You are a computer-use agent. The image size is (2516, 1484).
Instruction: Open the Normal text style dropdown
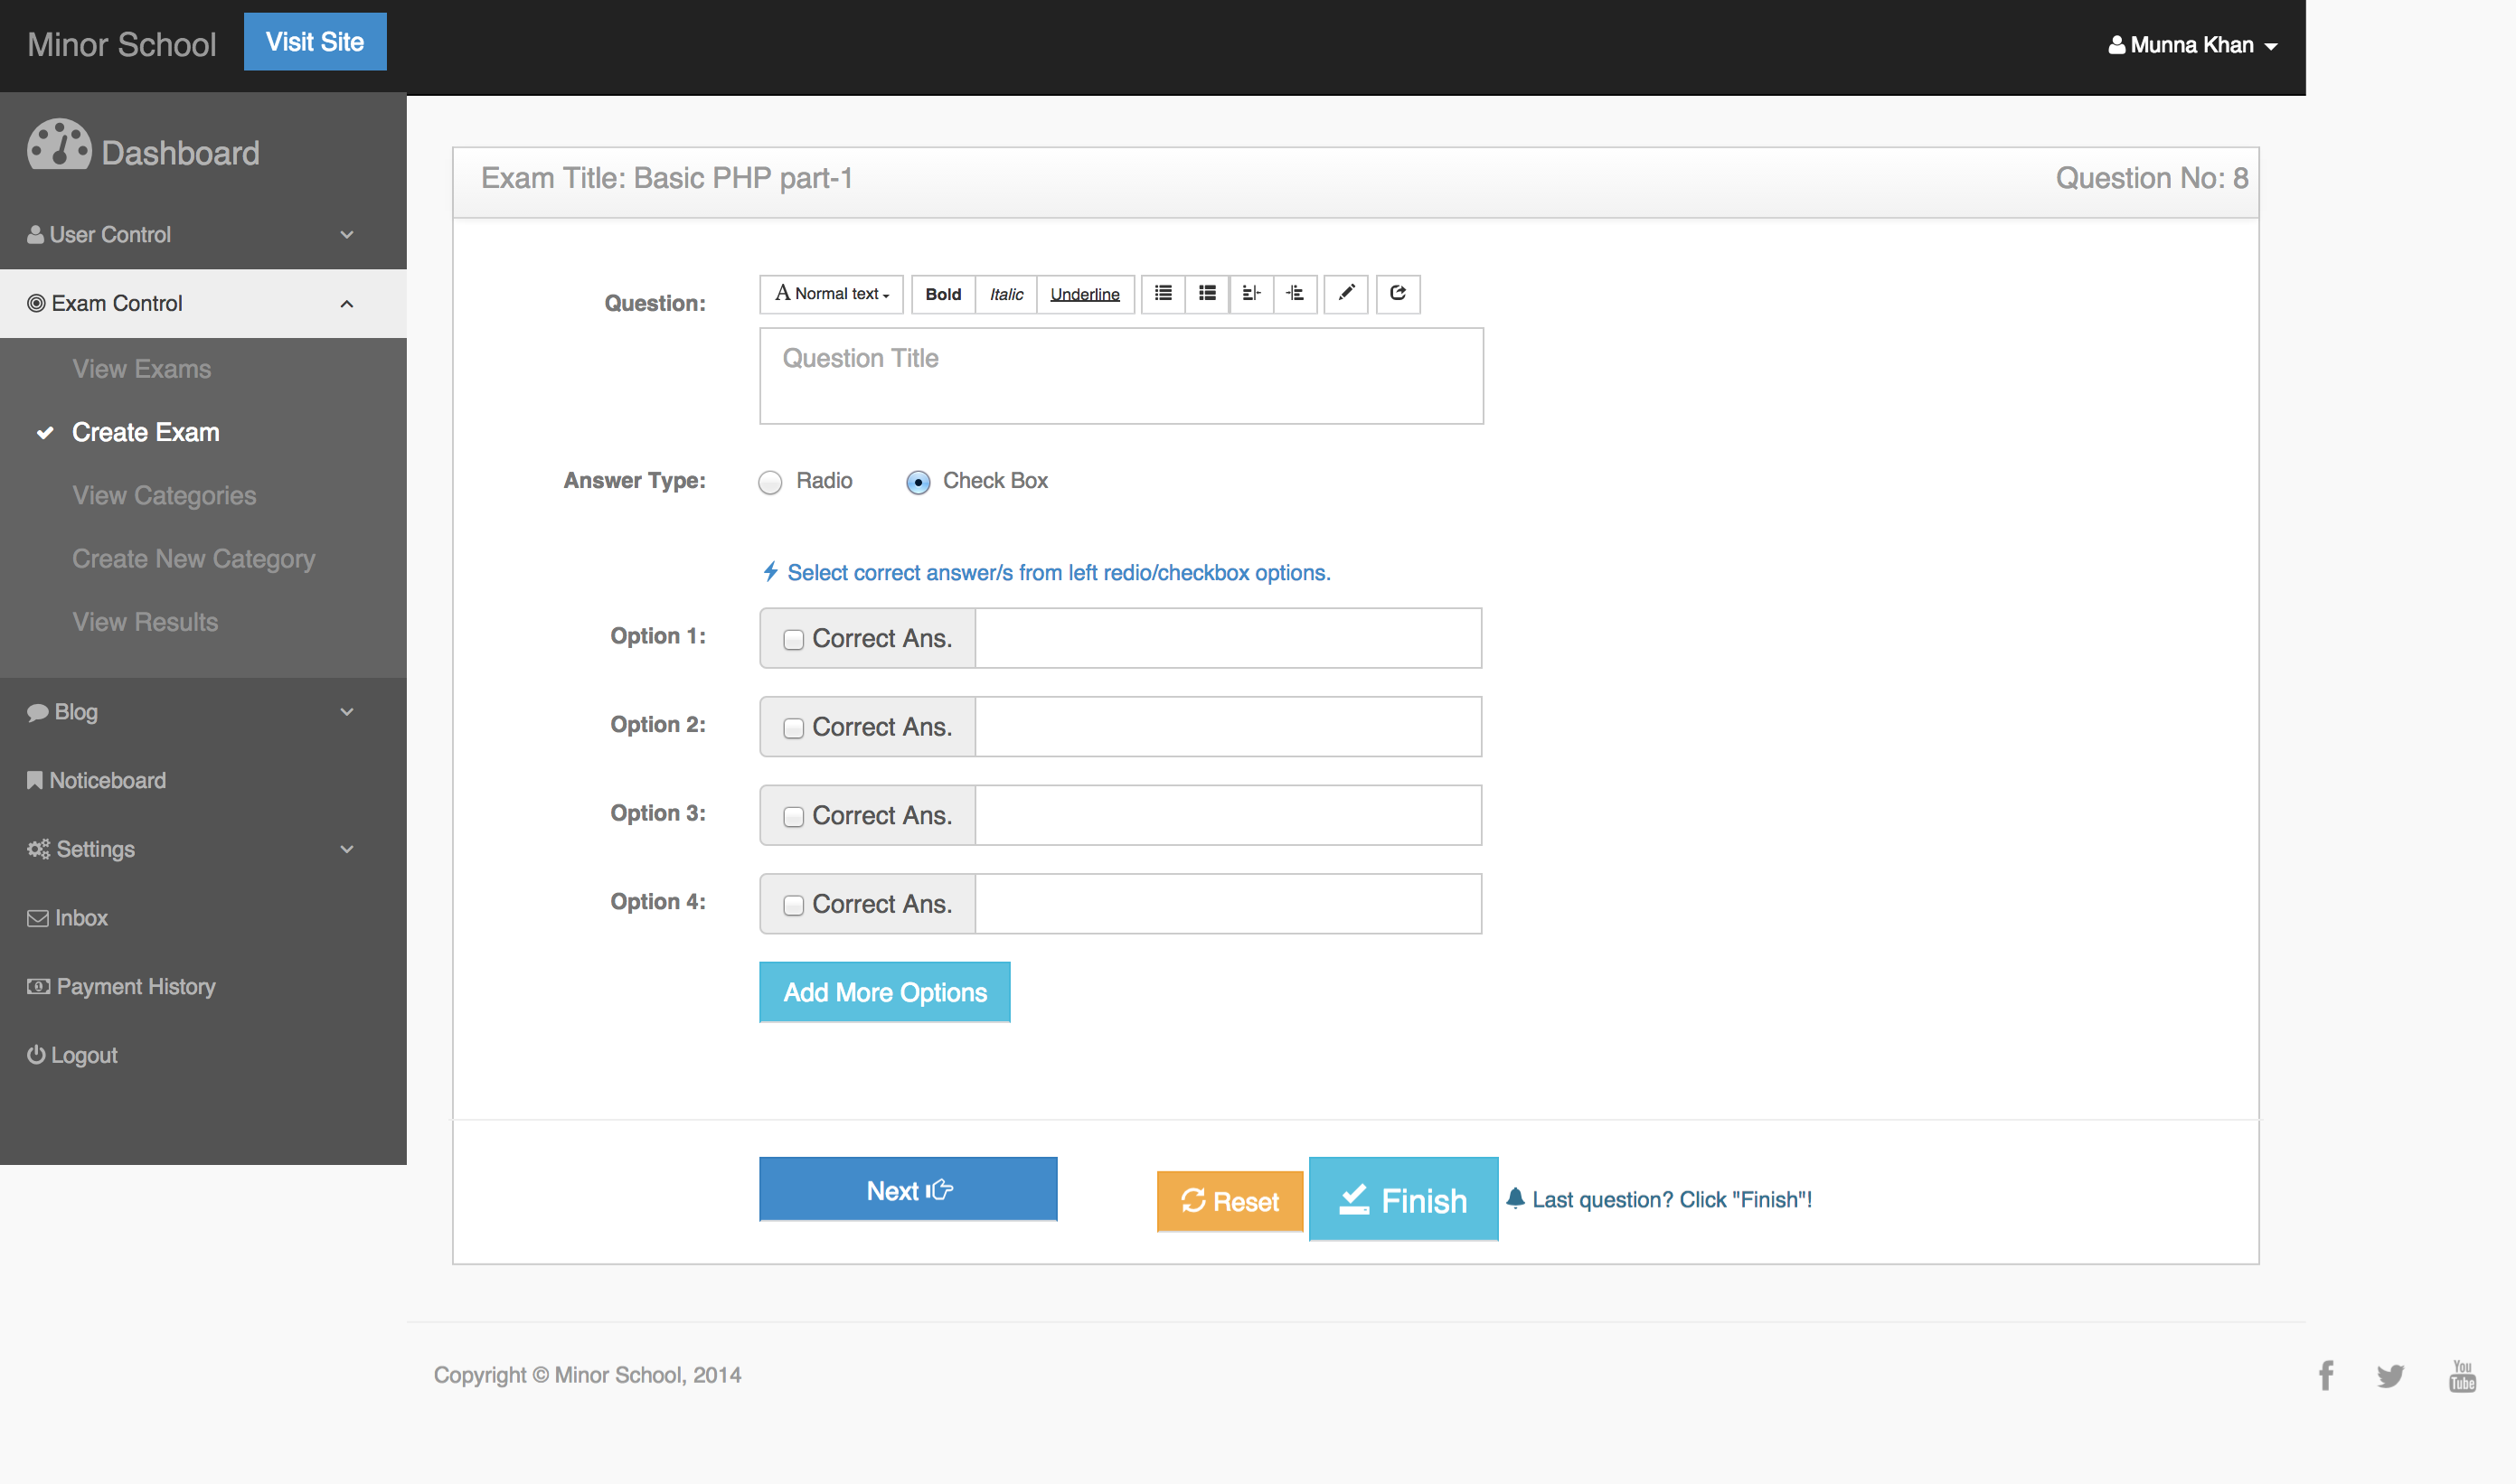click(830, 294)
